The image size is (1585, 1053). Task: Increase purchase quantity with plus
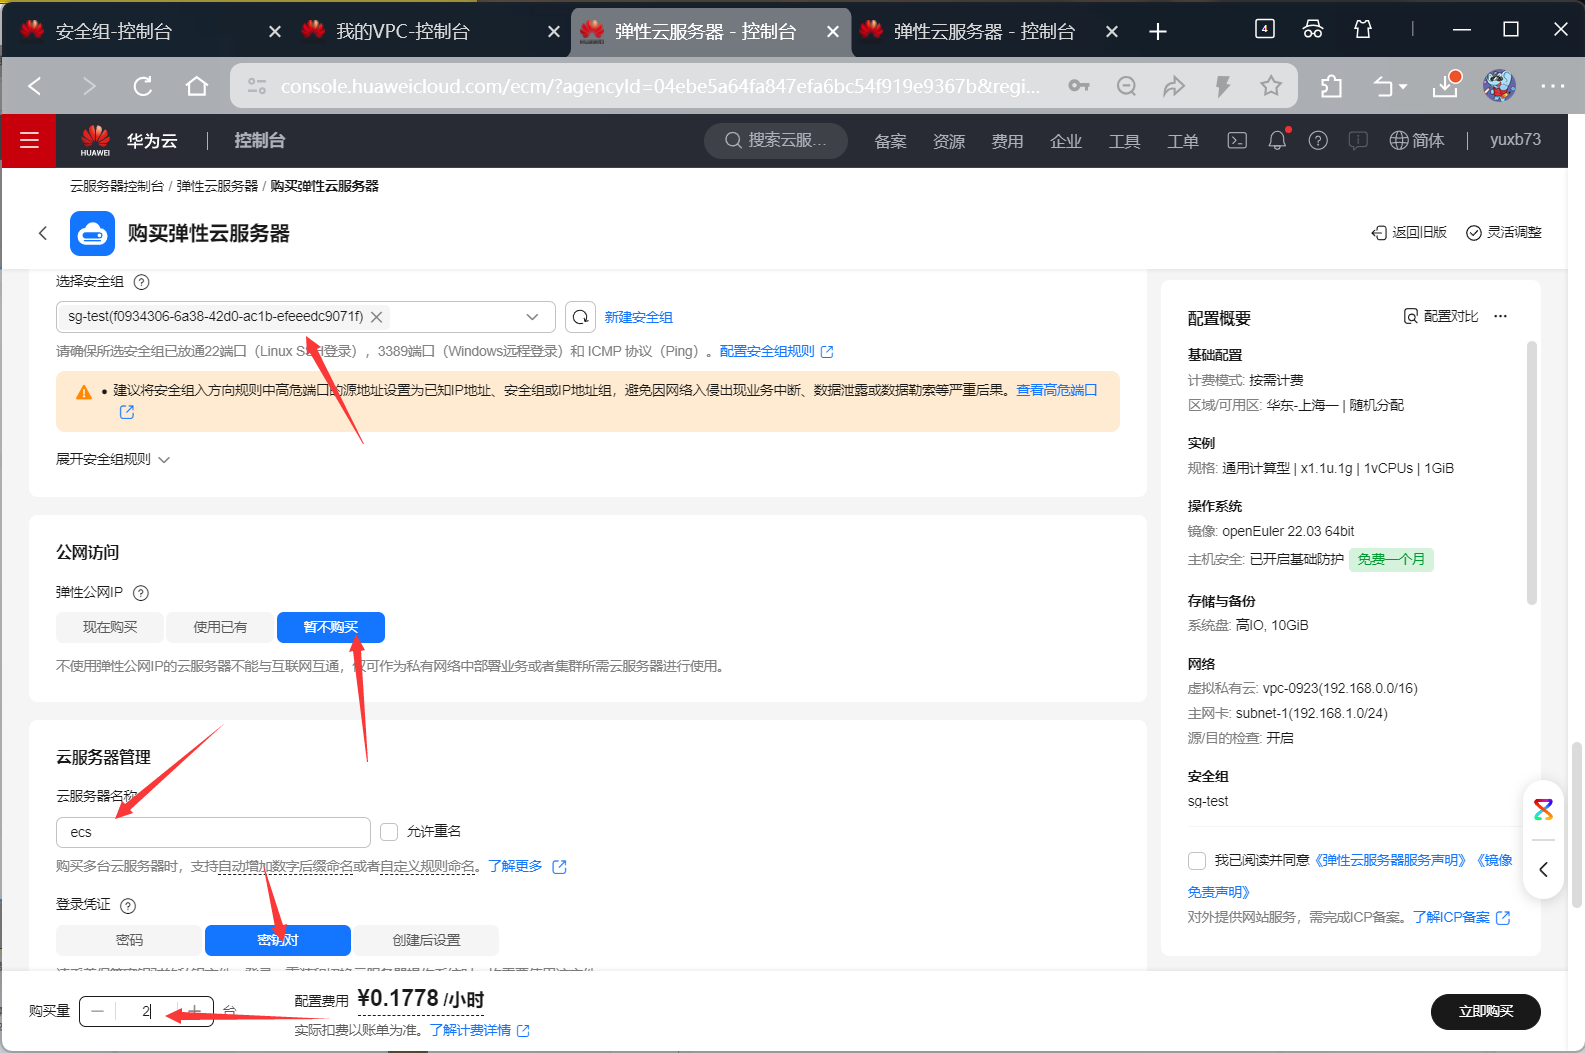[x=195, y=1011]
